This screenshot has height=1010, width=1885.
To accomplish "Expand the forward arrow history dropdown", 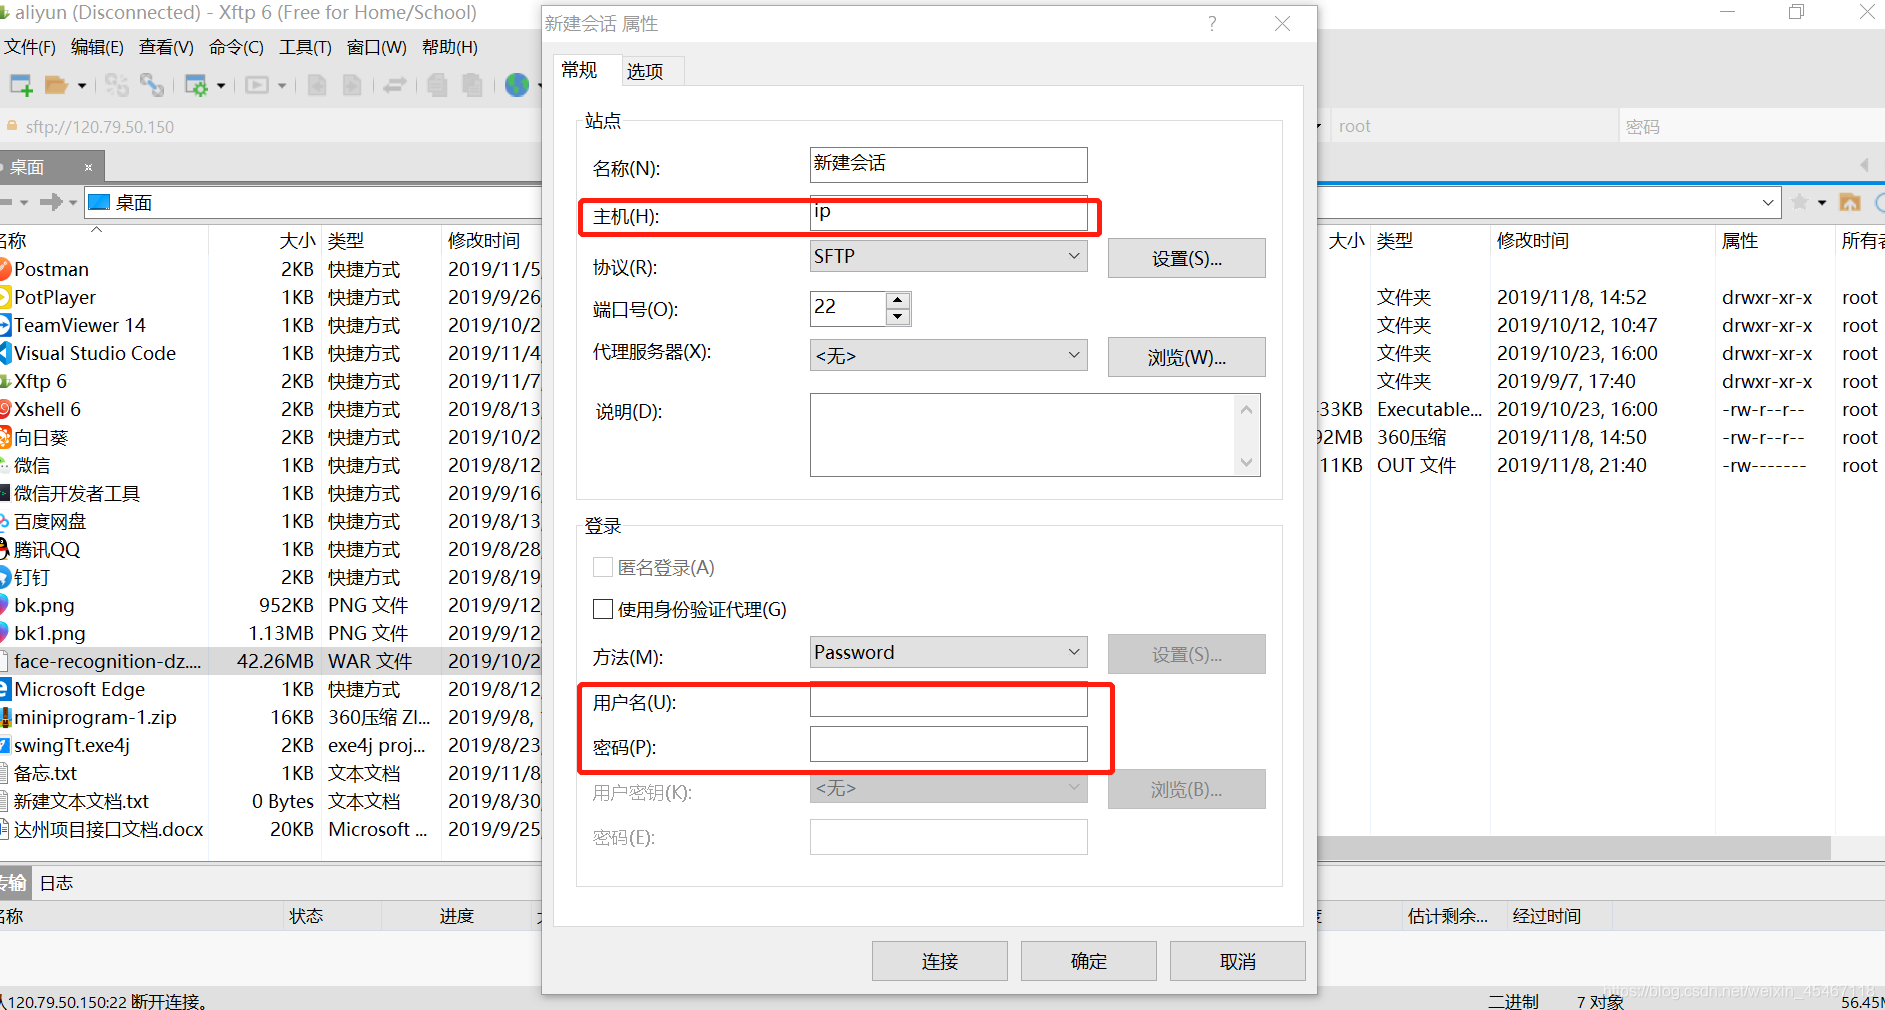I will coord(73,203).
